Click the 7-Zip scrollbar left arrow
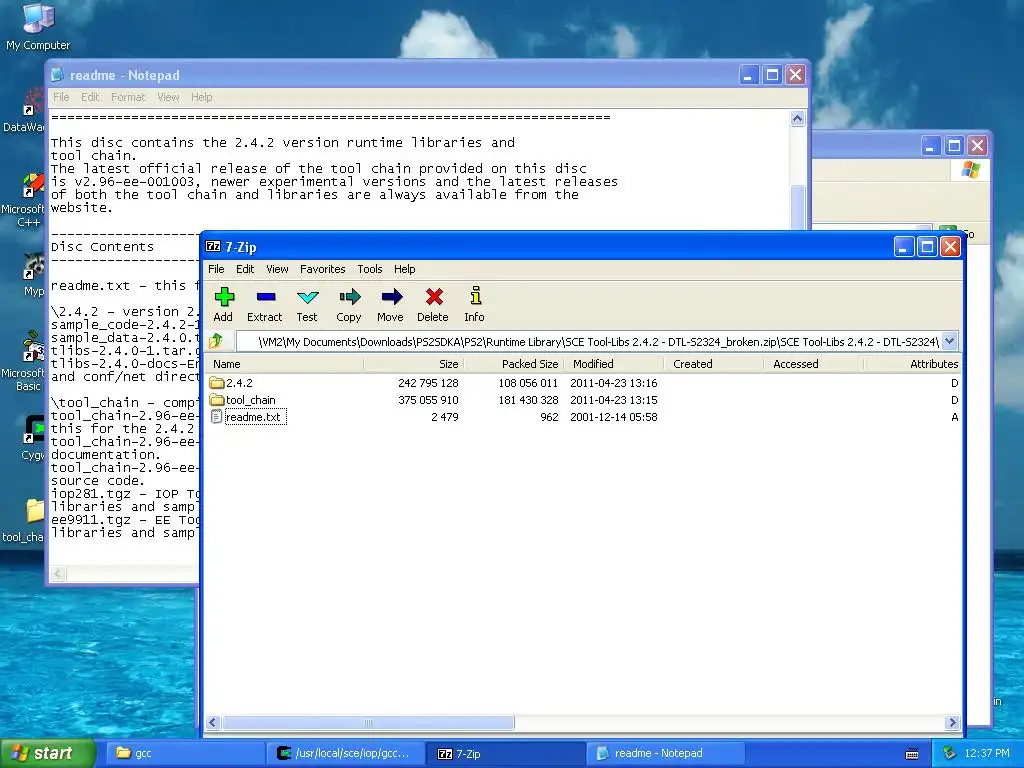 [x=213, y=722]
